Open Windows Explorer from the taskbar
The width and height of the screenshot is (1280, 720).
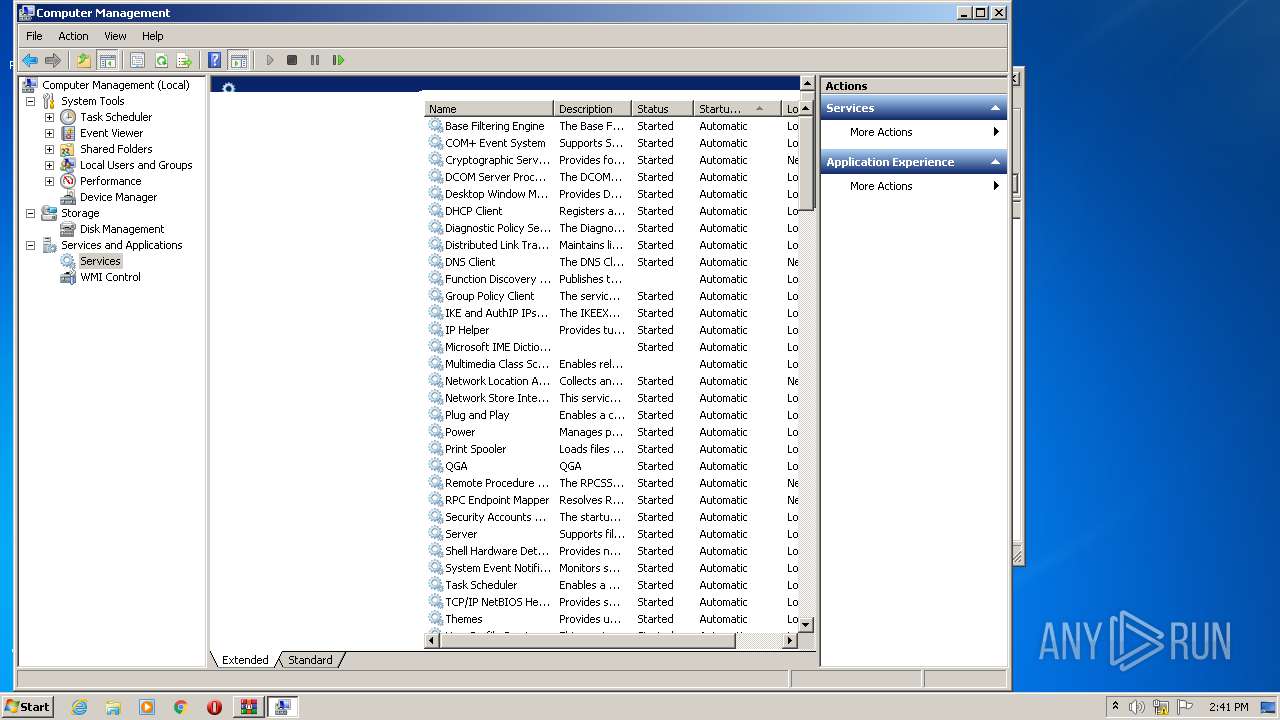[113, 707]
